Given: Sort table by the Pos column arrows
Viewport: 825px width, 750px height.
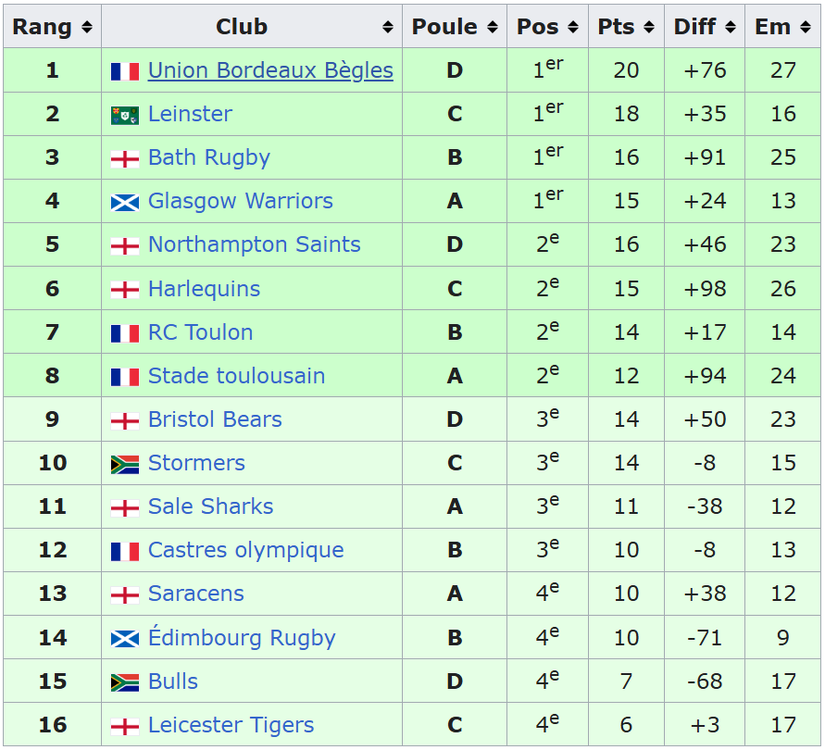Looking at the screenshot, I should pyautogui.click(x=574, y=27).
